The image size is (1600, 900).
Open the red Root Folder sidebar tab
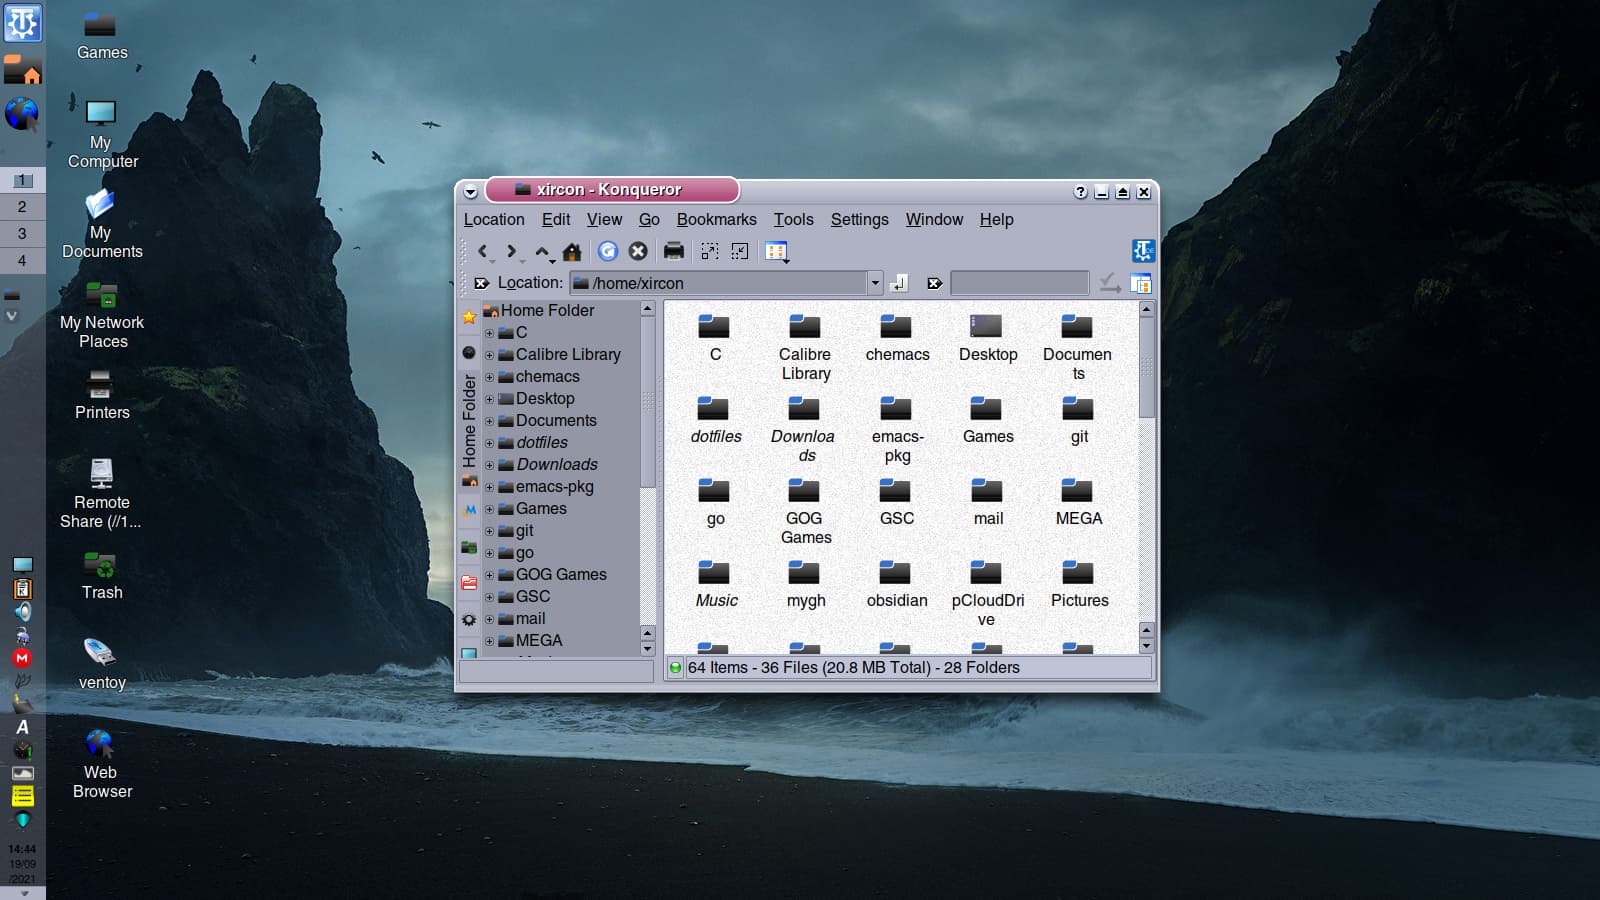pos(468,582)
